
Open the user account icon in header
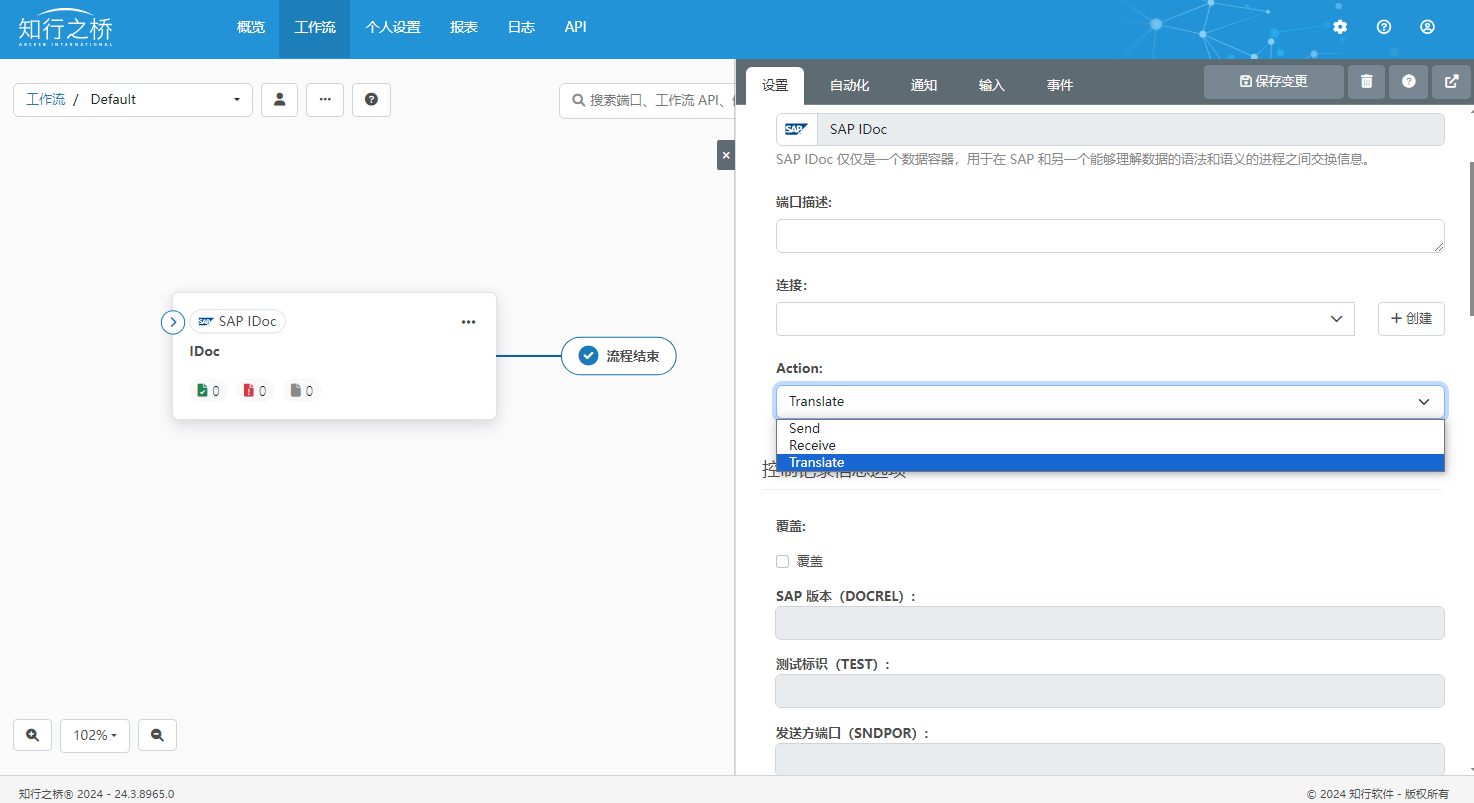click(x=1427, y=27)
